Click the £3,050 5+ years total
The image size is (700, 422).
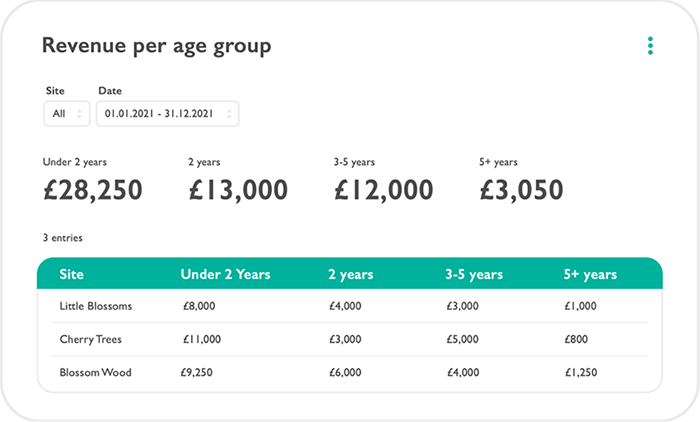(521, 190)
